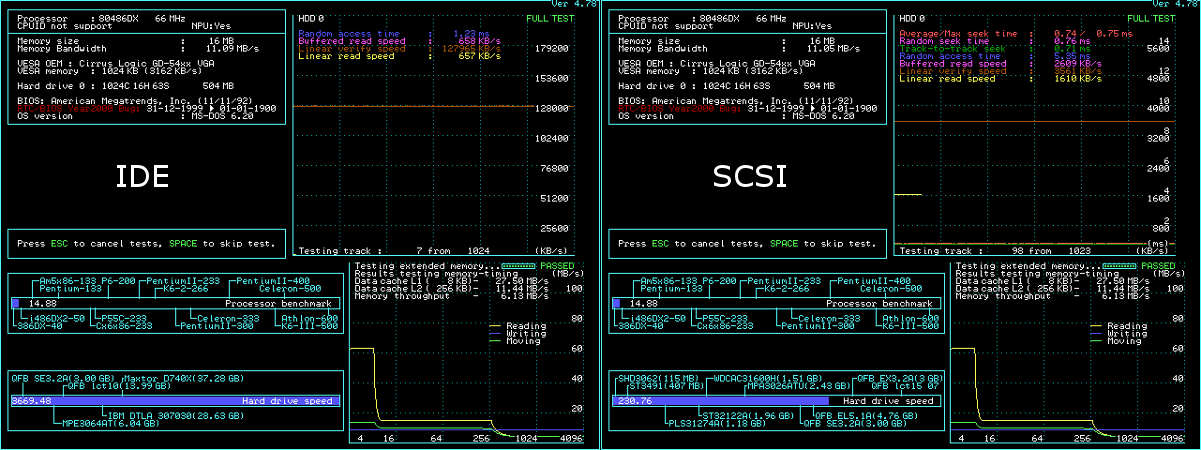Click the 14.88 processor benchmark score under IDE

42,303
